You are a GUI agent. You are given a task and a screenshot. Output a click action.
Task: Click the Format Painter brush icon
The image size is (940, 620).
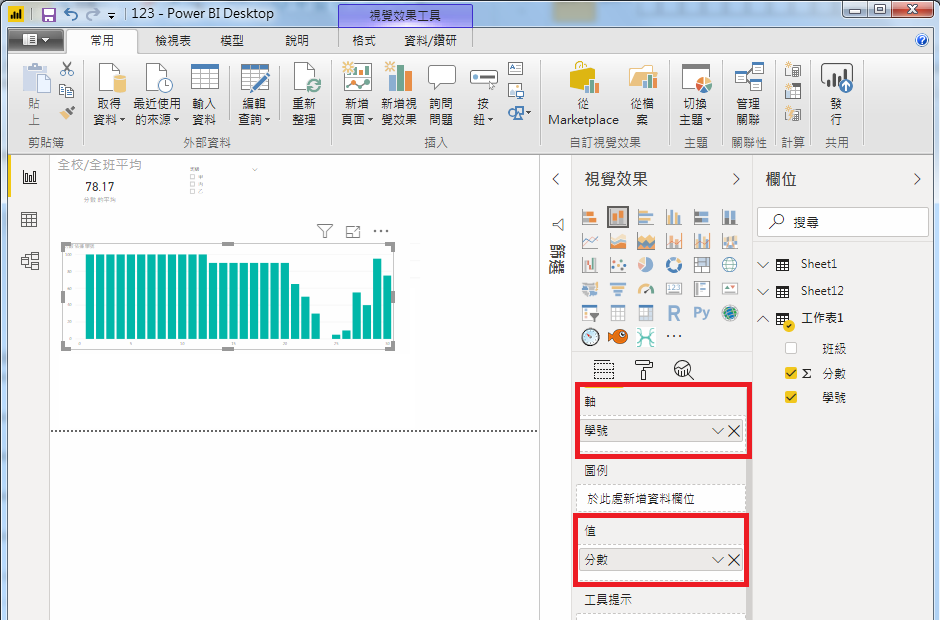tap(67, 112)
